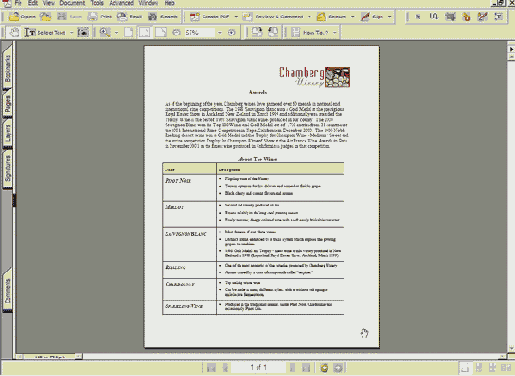
Task: Open the Review & Comment dropdown arrow
Action: point(309,16)
